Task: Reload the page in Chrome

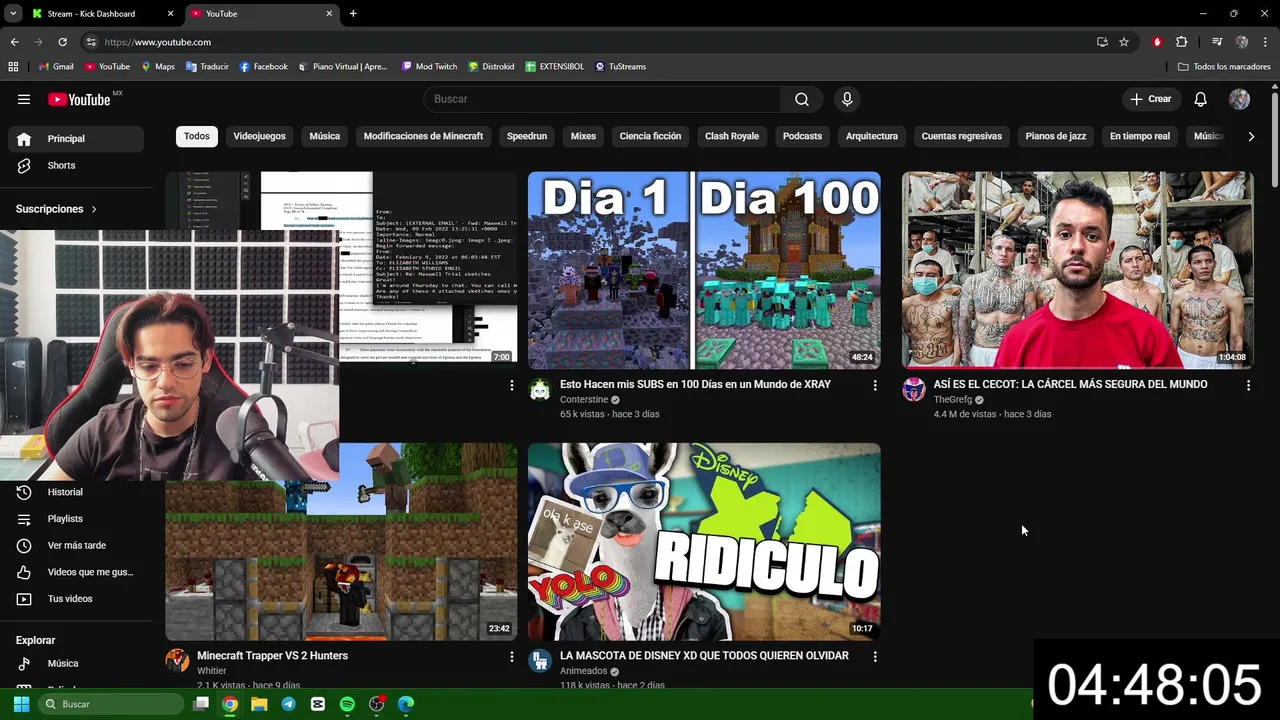Action: (62, 42)
